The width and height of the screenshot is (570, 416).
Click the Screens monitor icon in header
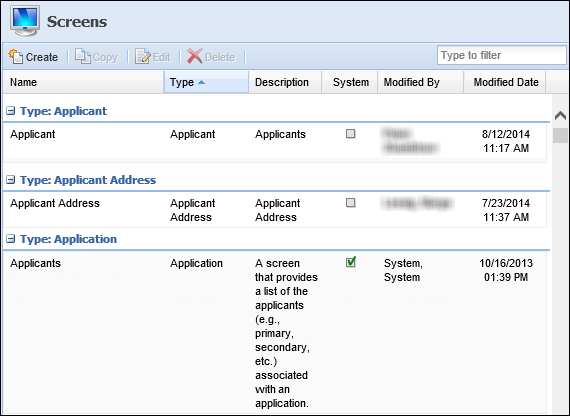tap(25, 21)
